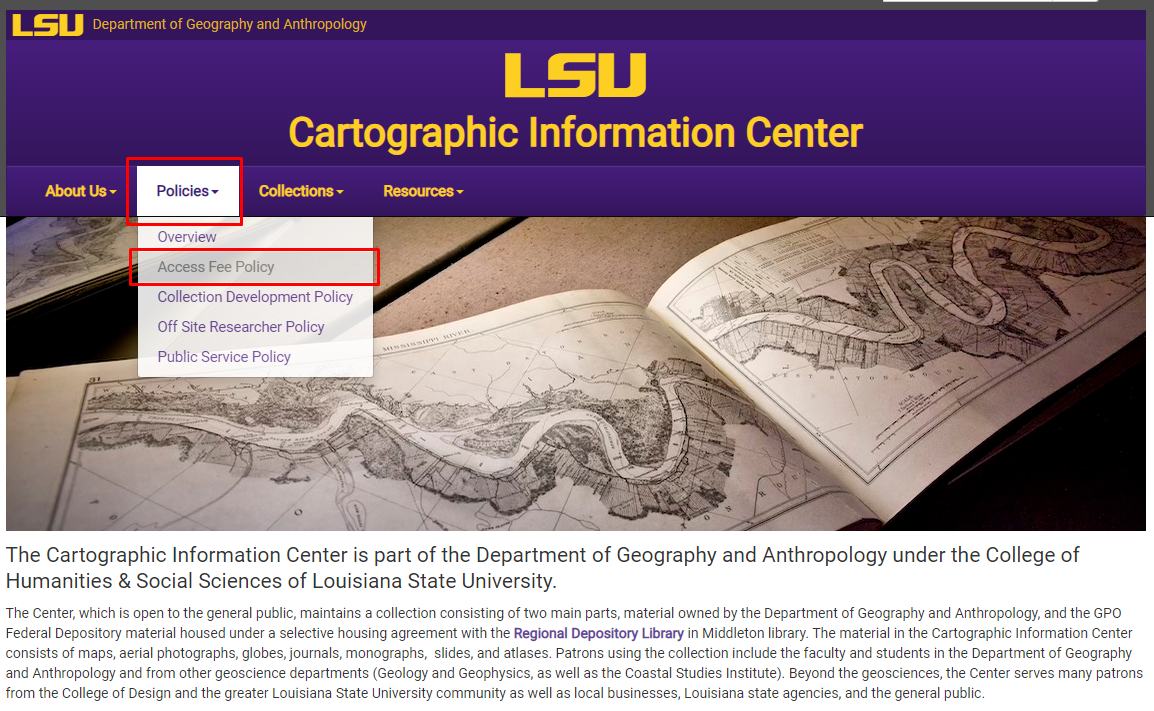The width and height of the screenshot is (1154, 711).
Task: Select Access Fee Policy menu item
Action: click(255, 267)
